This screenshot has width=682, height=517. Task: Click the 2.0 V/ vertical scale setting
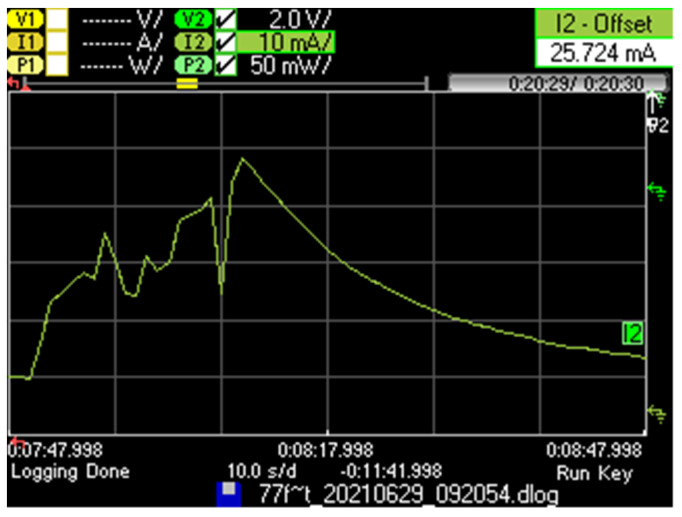point(288,18)
